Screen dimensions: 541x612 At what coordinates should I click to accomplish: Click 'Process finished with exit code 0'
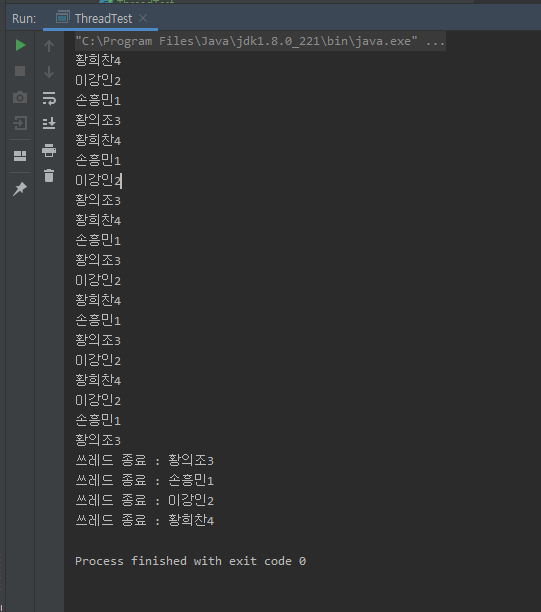click(190, 561)
